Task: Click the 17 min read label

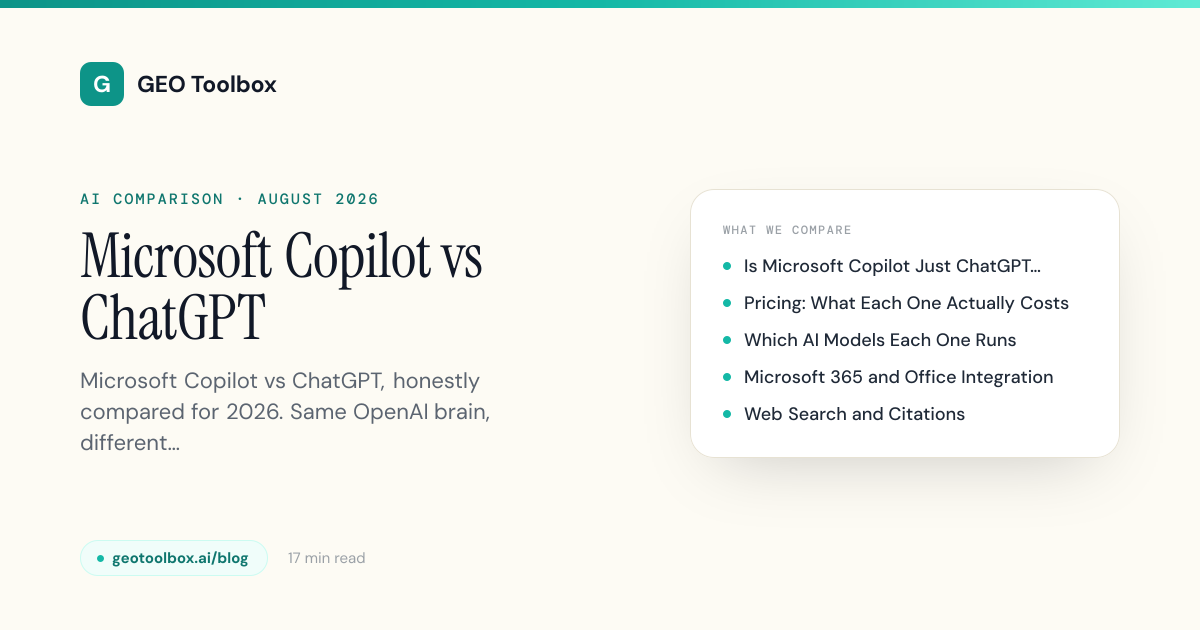Action: [327, 558]
